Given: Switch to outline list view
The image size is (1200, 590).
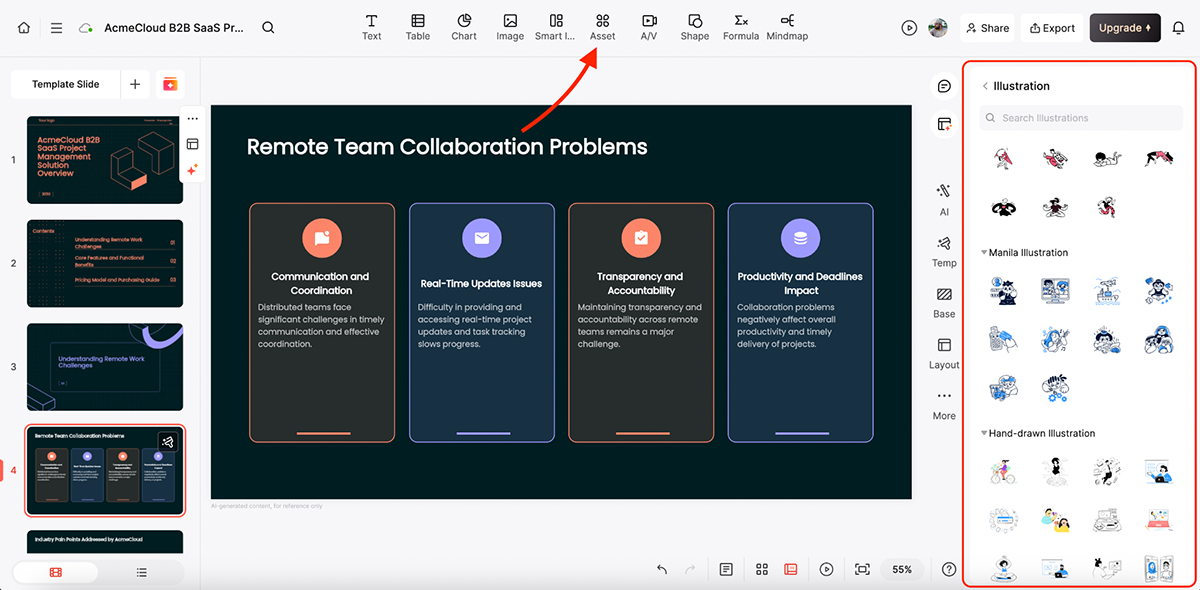Looking at the screenshot, I should (141, 572).
